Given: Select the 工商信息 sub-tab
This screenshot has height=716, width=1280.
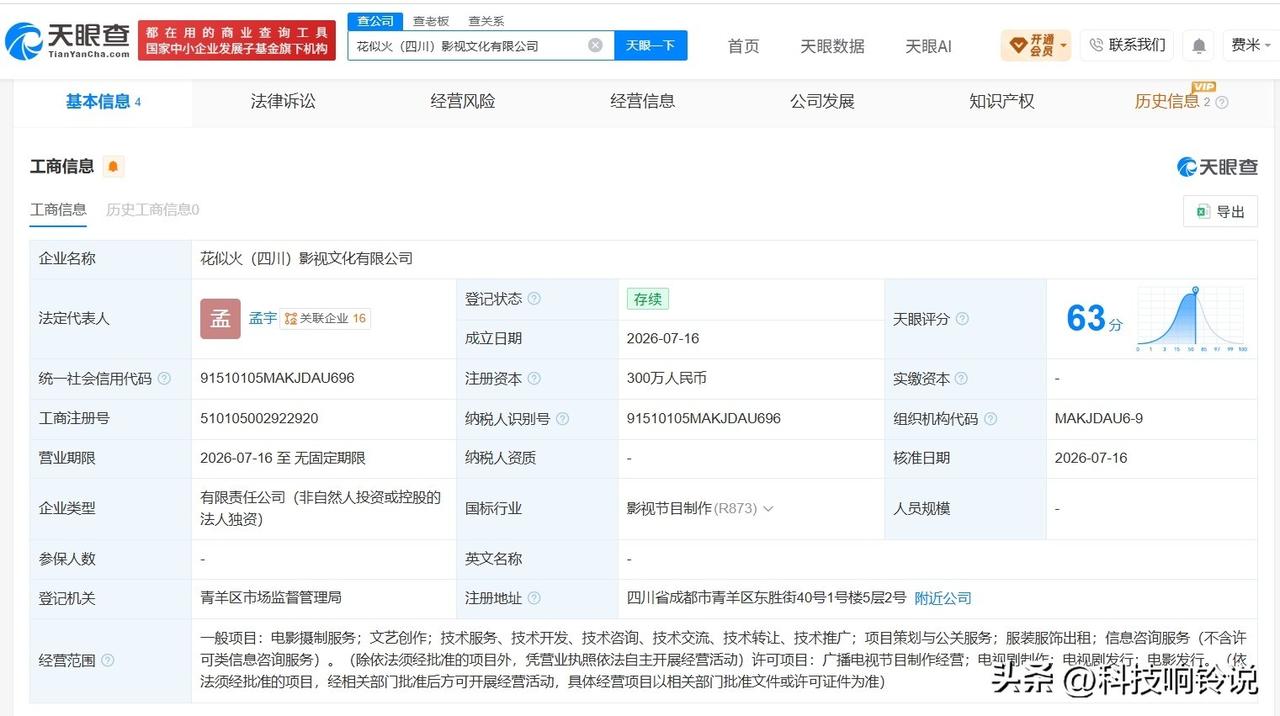Looking at the screenshot, I should (x=58, y=210).
